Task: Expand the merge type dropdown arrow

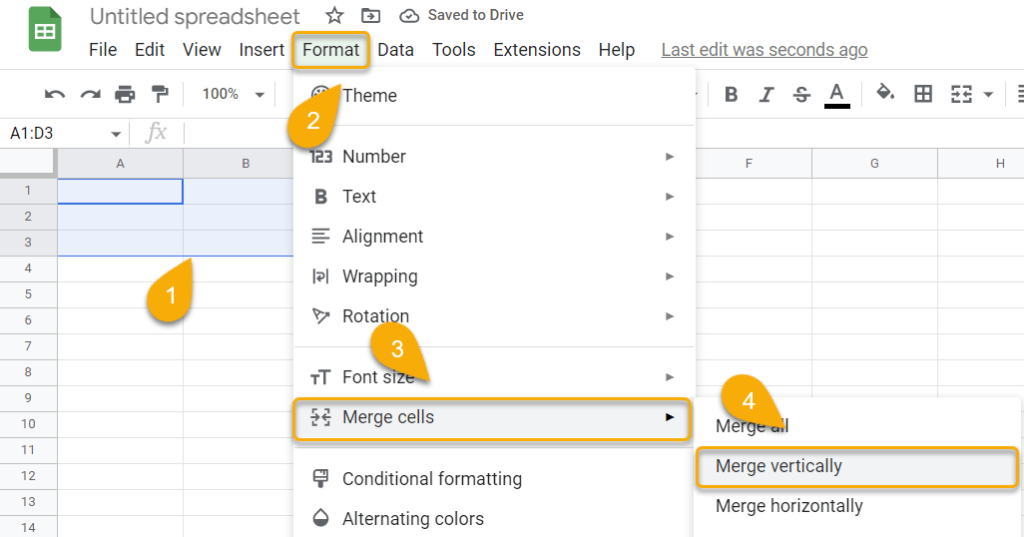Action: (988, 95)
